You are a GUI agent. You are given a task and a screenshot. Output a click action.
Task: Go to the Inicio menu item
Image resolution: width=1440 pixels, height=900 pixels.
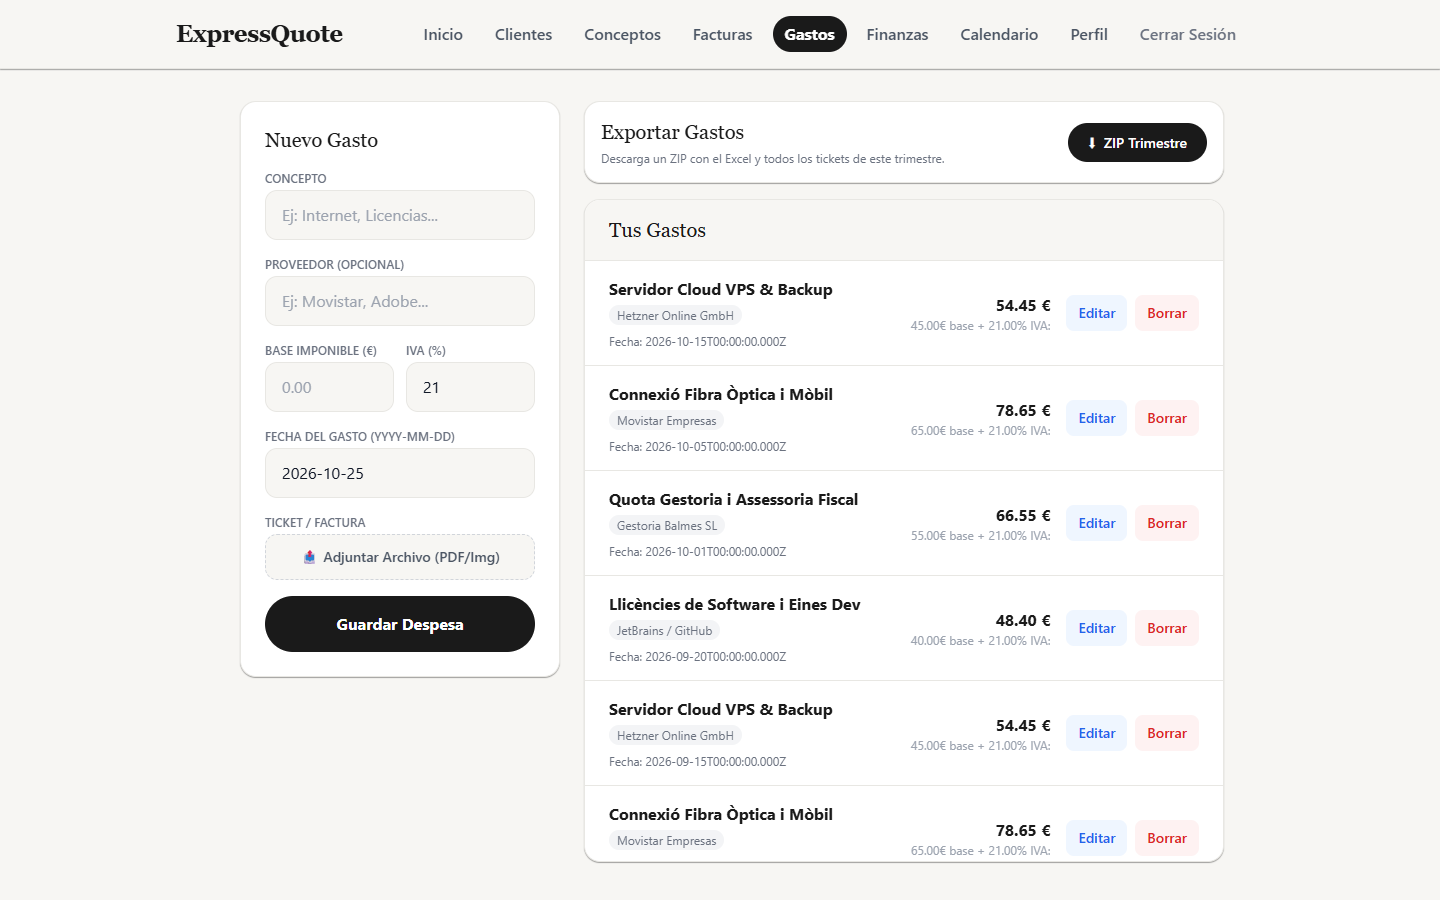(443, 34)
